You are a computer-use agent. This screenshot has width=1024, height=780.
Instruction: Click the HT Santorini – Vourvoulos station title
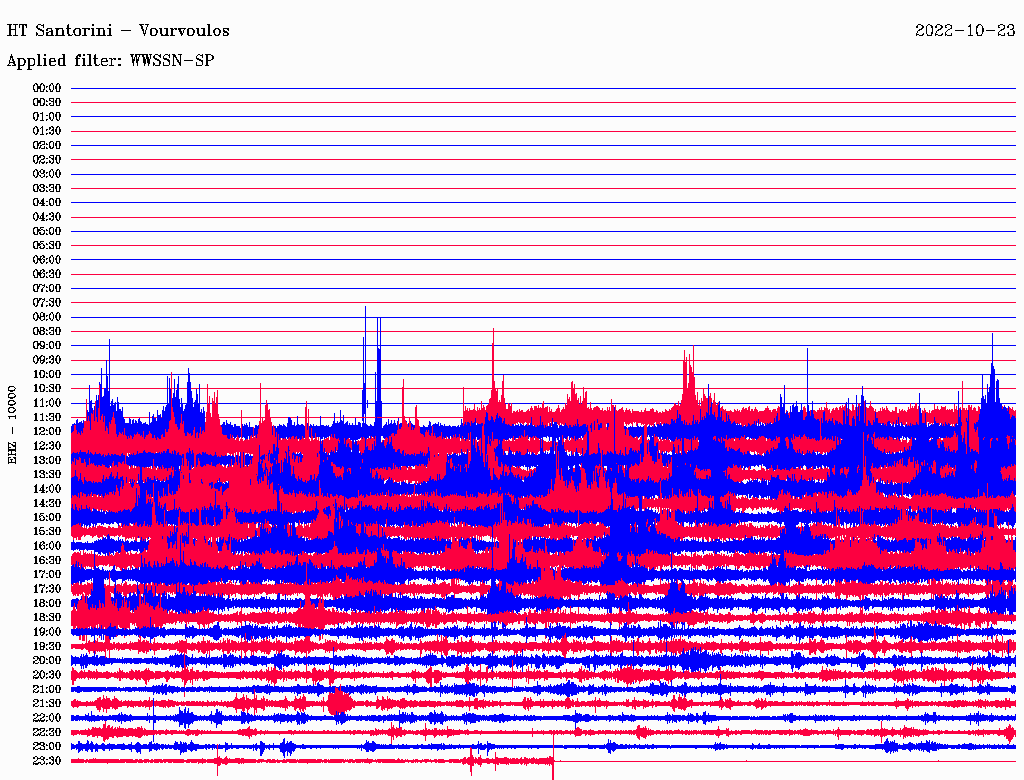click(x=118, y=31)
